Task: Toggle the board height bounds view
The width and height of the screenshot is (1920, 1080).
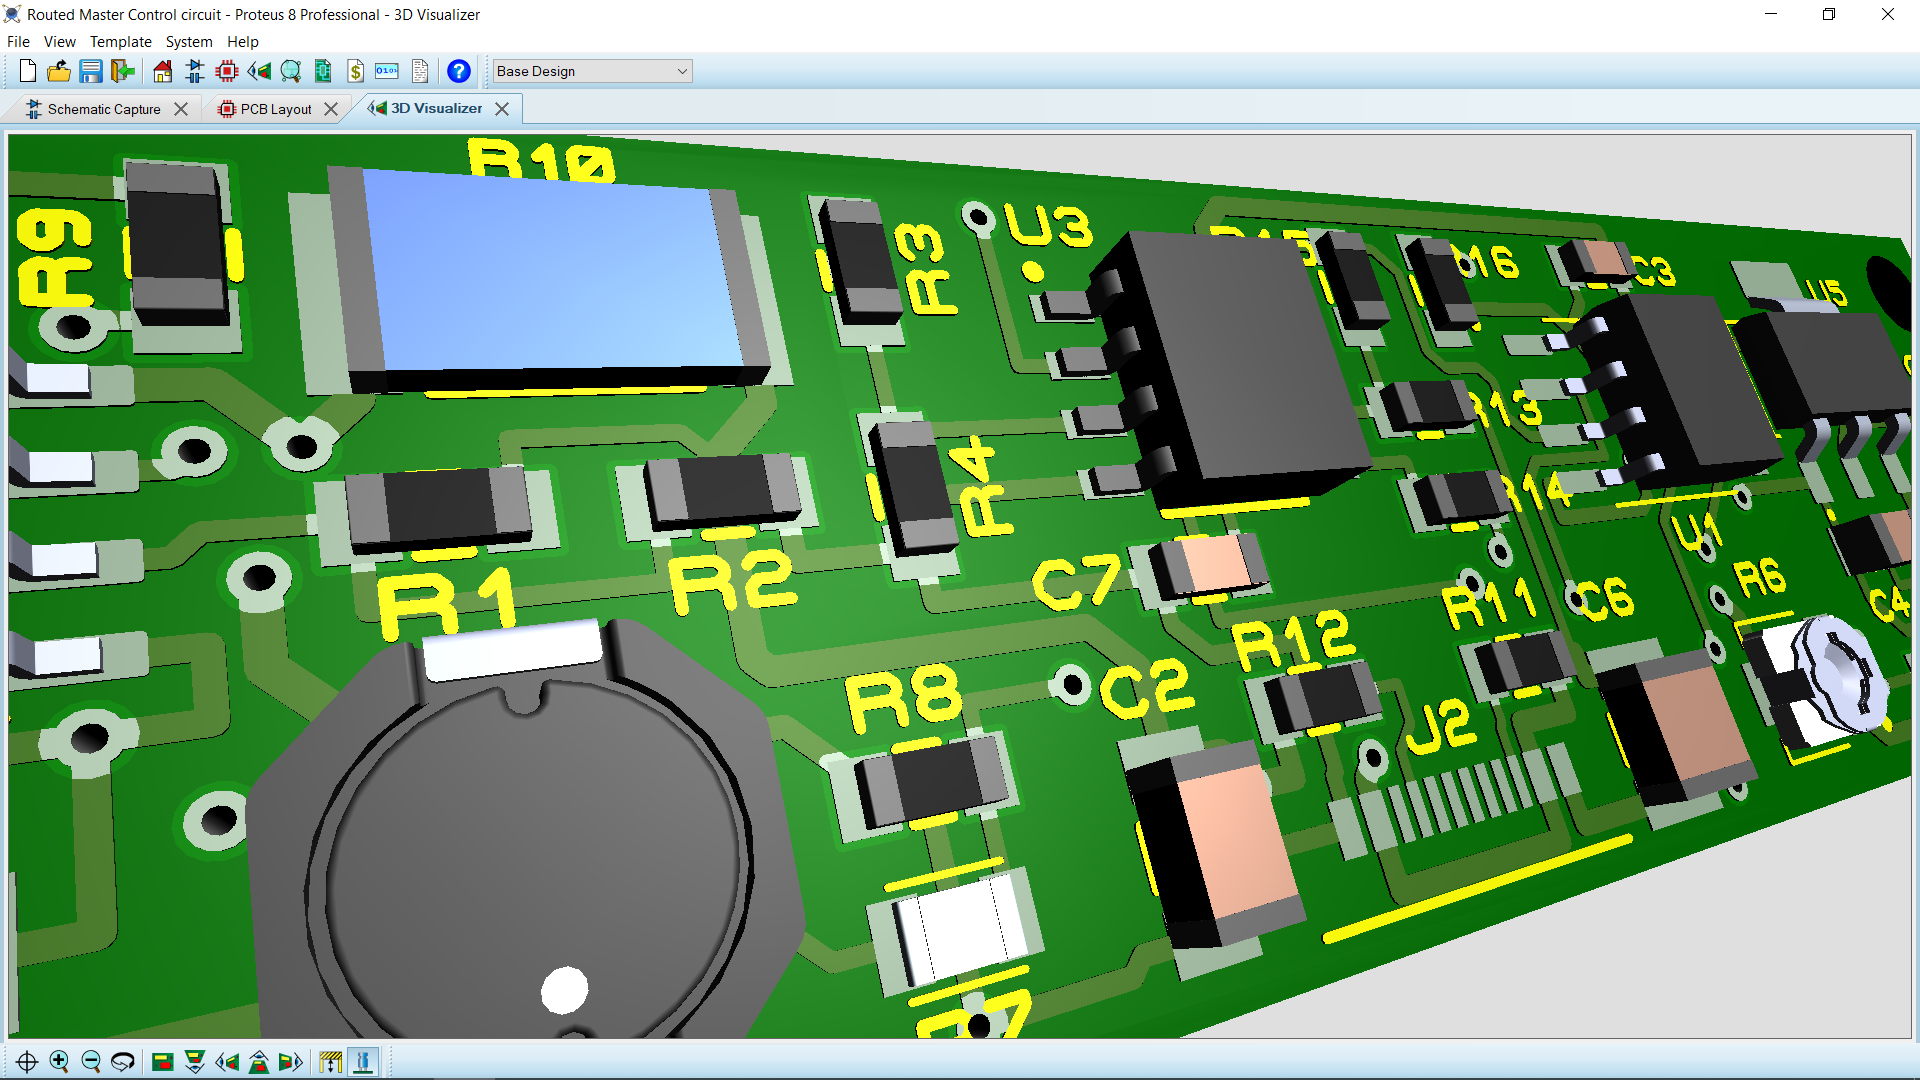Action: click(x=331, y=1062)
